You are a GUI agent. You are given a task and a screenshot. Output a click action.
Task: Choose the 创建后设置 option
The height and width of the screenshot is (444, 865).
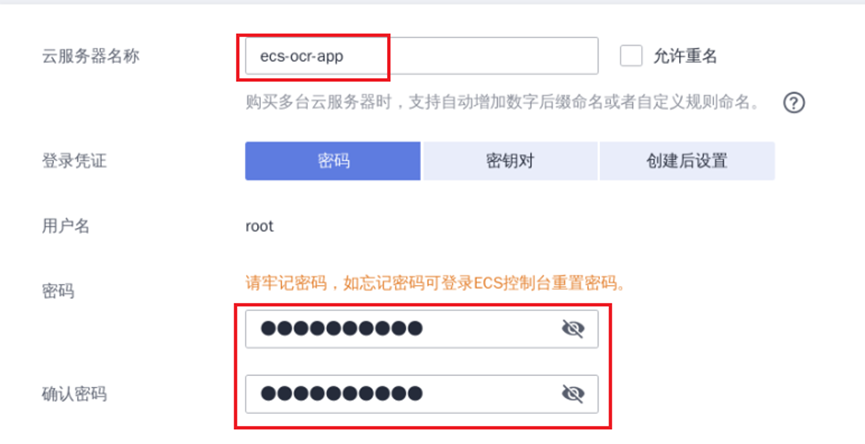[x=687, y=161]
